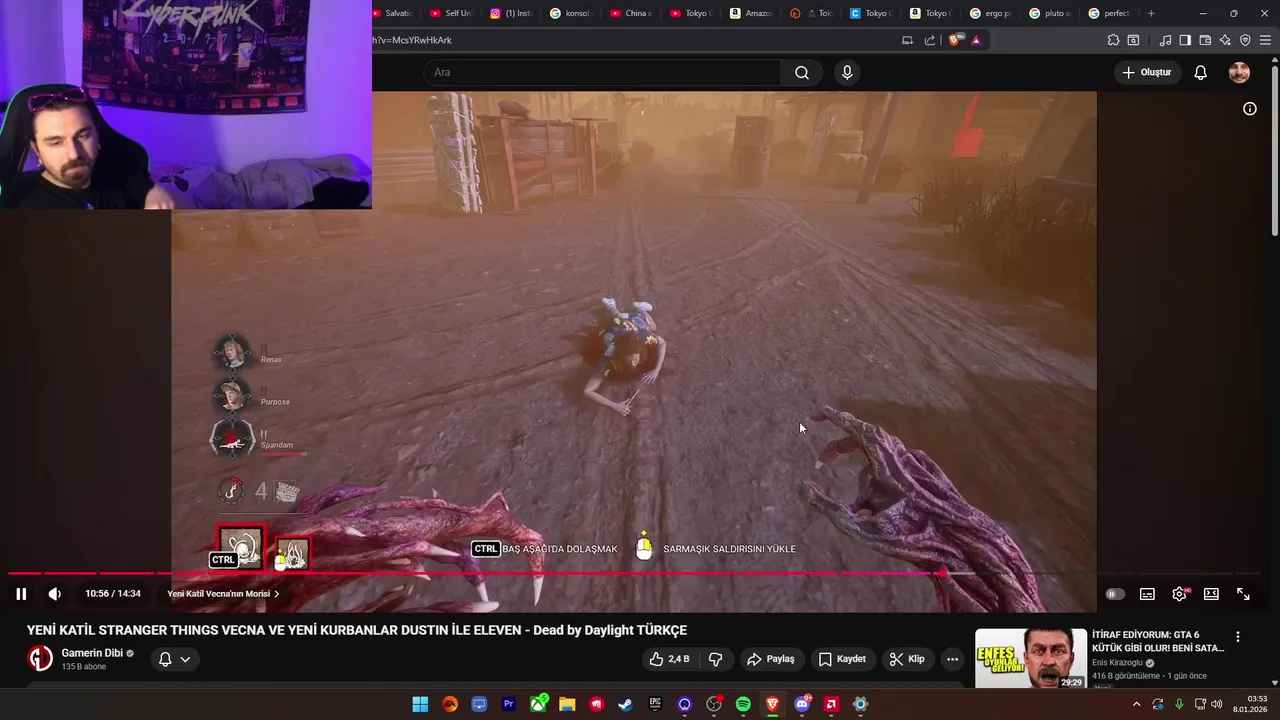The width and height of the screenshot is (1280, 720).
Task: Switch to the pluto Google tab
Action: [x=1052, y=13]
